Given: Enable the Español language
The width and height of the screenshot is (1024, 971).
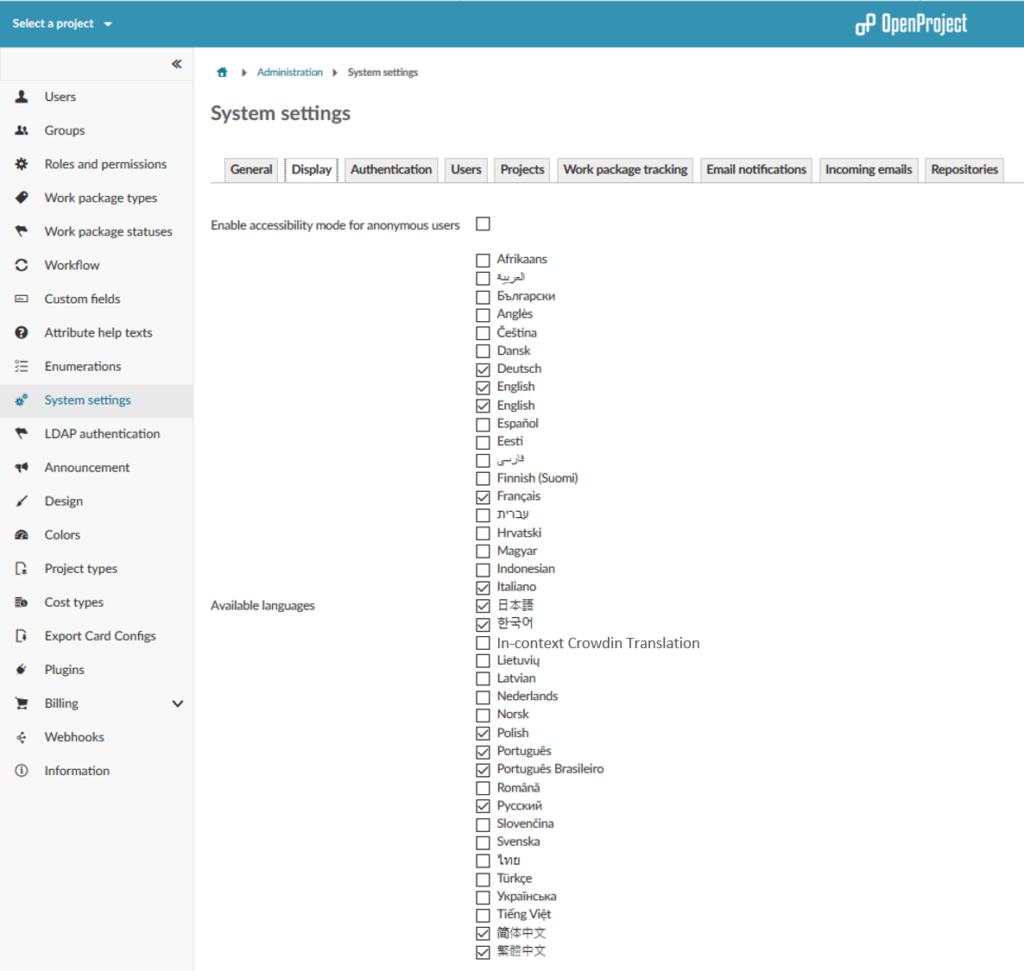Looking at the screenshot, I should 481,423.
